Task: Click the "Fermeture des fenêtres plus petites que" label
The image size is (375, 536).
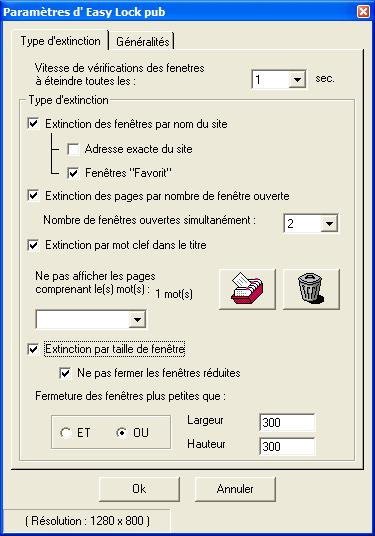Action: point(130,396)
